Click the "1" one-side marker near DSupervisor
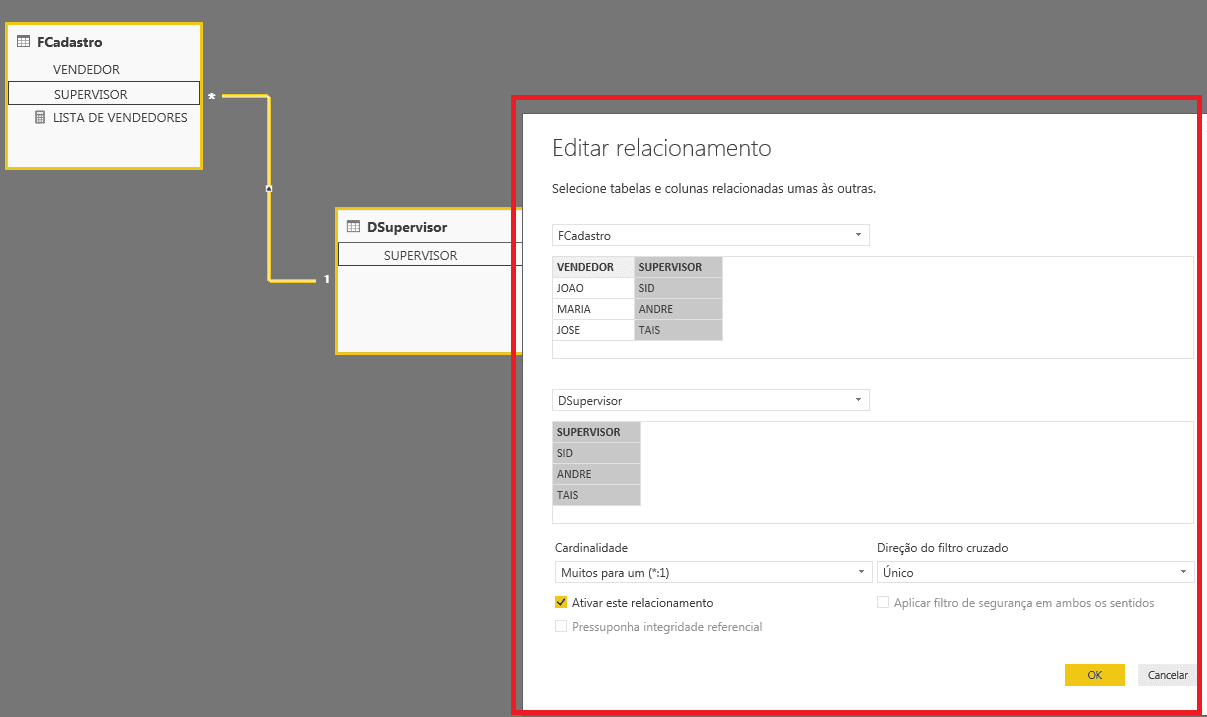The image size is (1207, 717). 326,280
